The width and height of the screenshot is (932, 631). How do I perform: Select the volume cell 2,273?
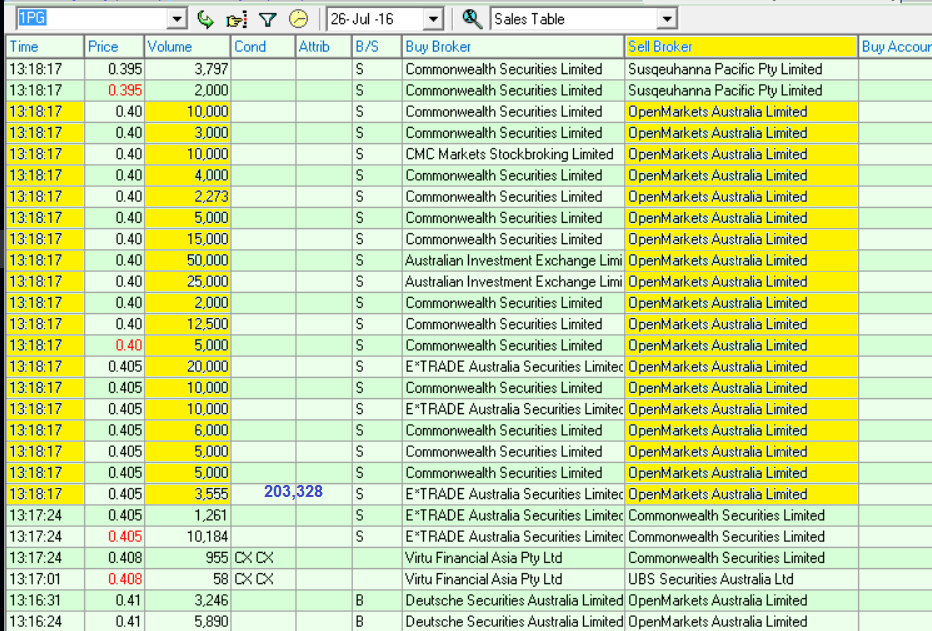[187, 197]
